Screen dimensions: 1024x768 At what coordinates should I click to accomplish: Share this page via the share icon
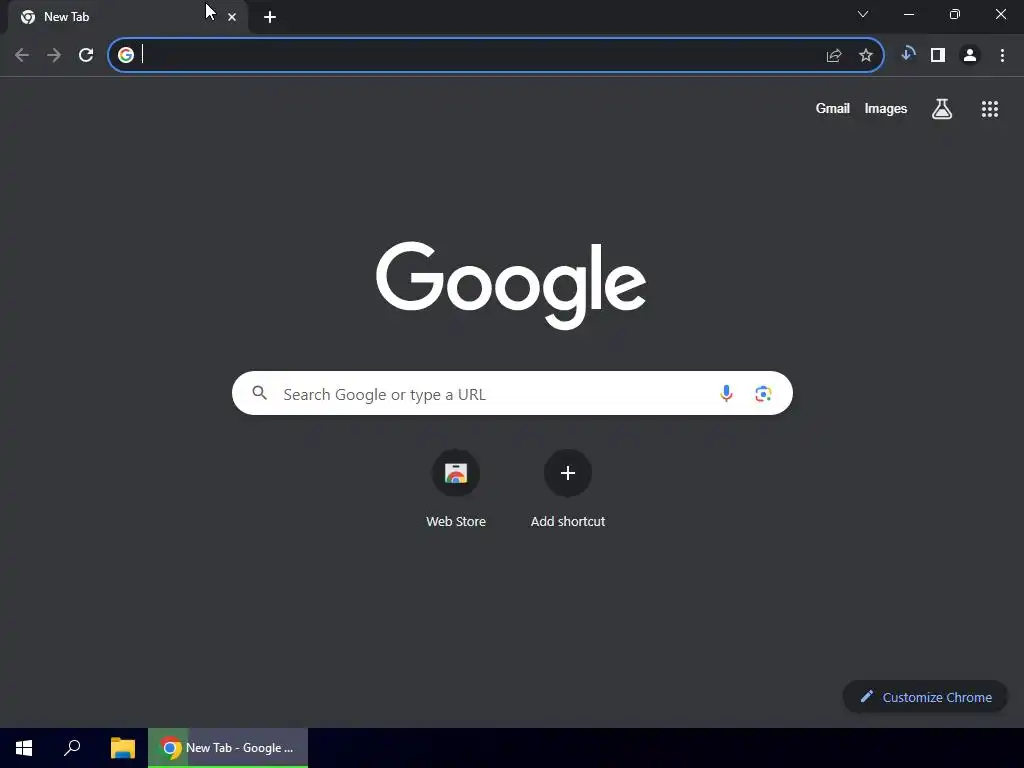pyautogui.click(x=833, y=56)
